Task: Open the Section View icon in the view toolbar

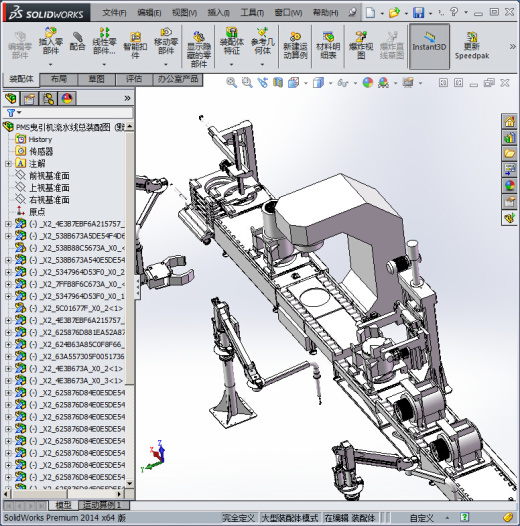Action: [x=278, y=82]
